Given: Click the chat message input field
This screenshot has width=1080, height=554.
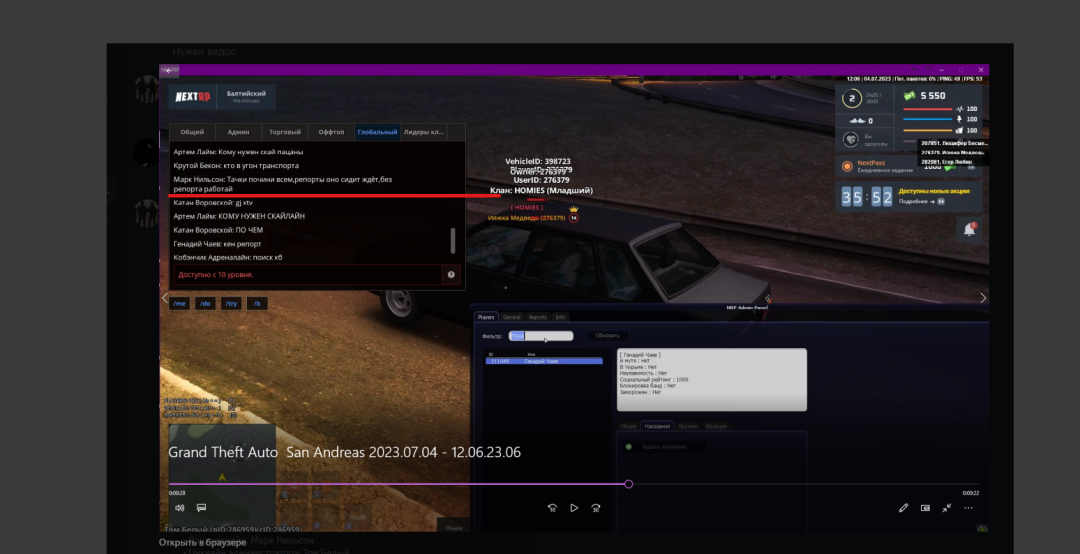Looking at the screenshot, I should (308, 274).
